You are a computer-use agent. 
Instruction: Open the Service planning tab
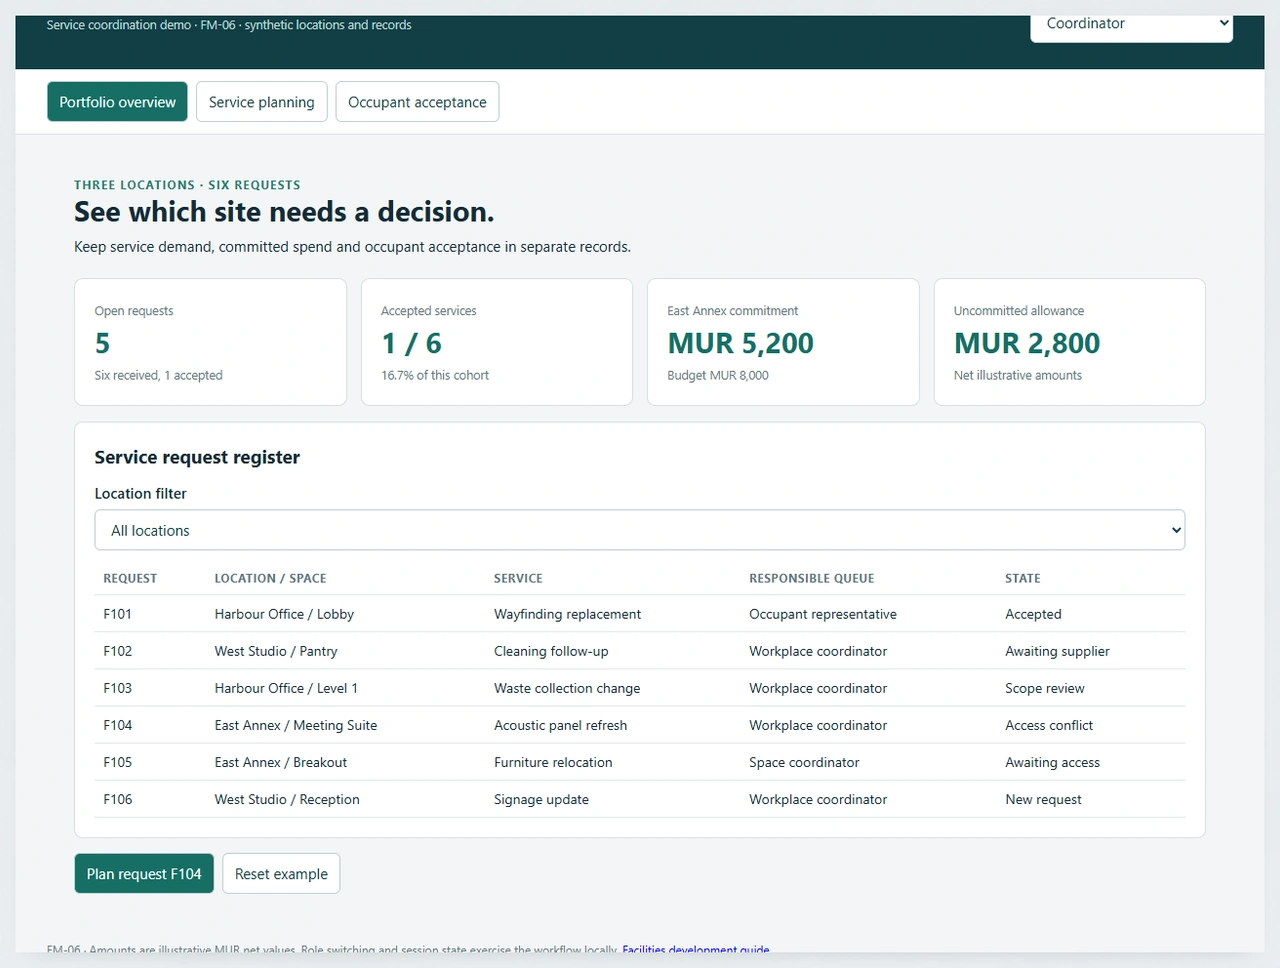coord(262,102)
